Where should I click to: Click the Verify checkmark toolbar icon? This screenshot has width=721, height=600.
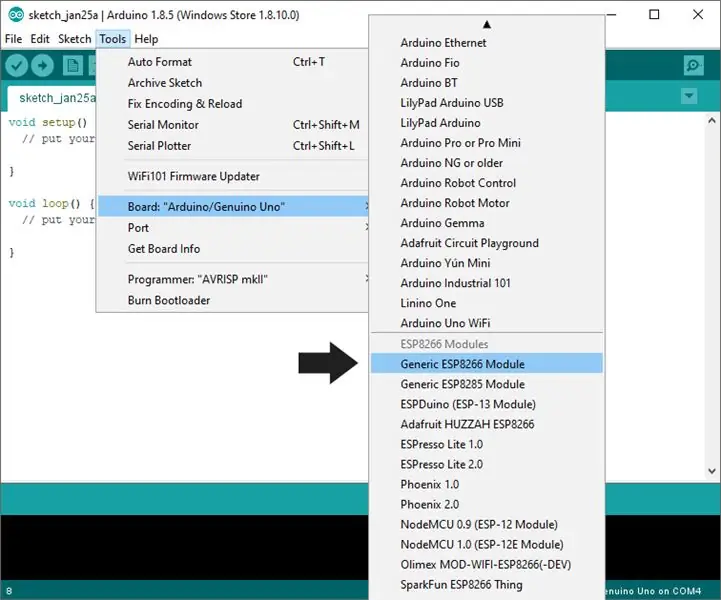(x=17, y=65)
